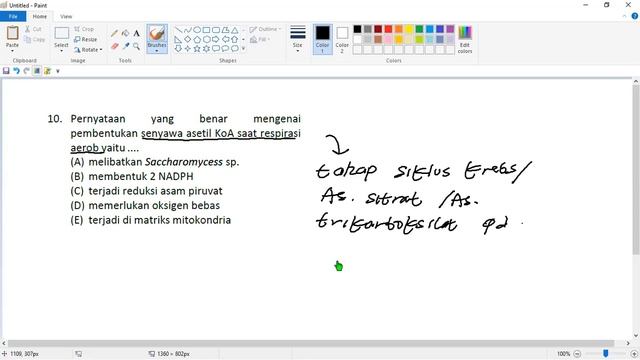640x360 pixels.
Task: Open Edit colors dialog
Action: [465, 39]
